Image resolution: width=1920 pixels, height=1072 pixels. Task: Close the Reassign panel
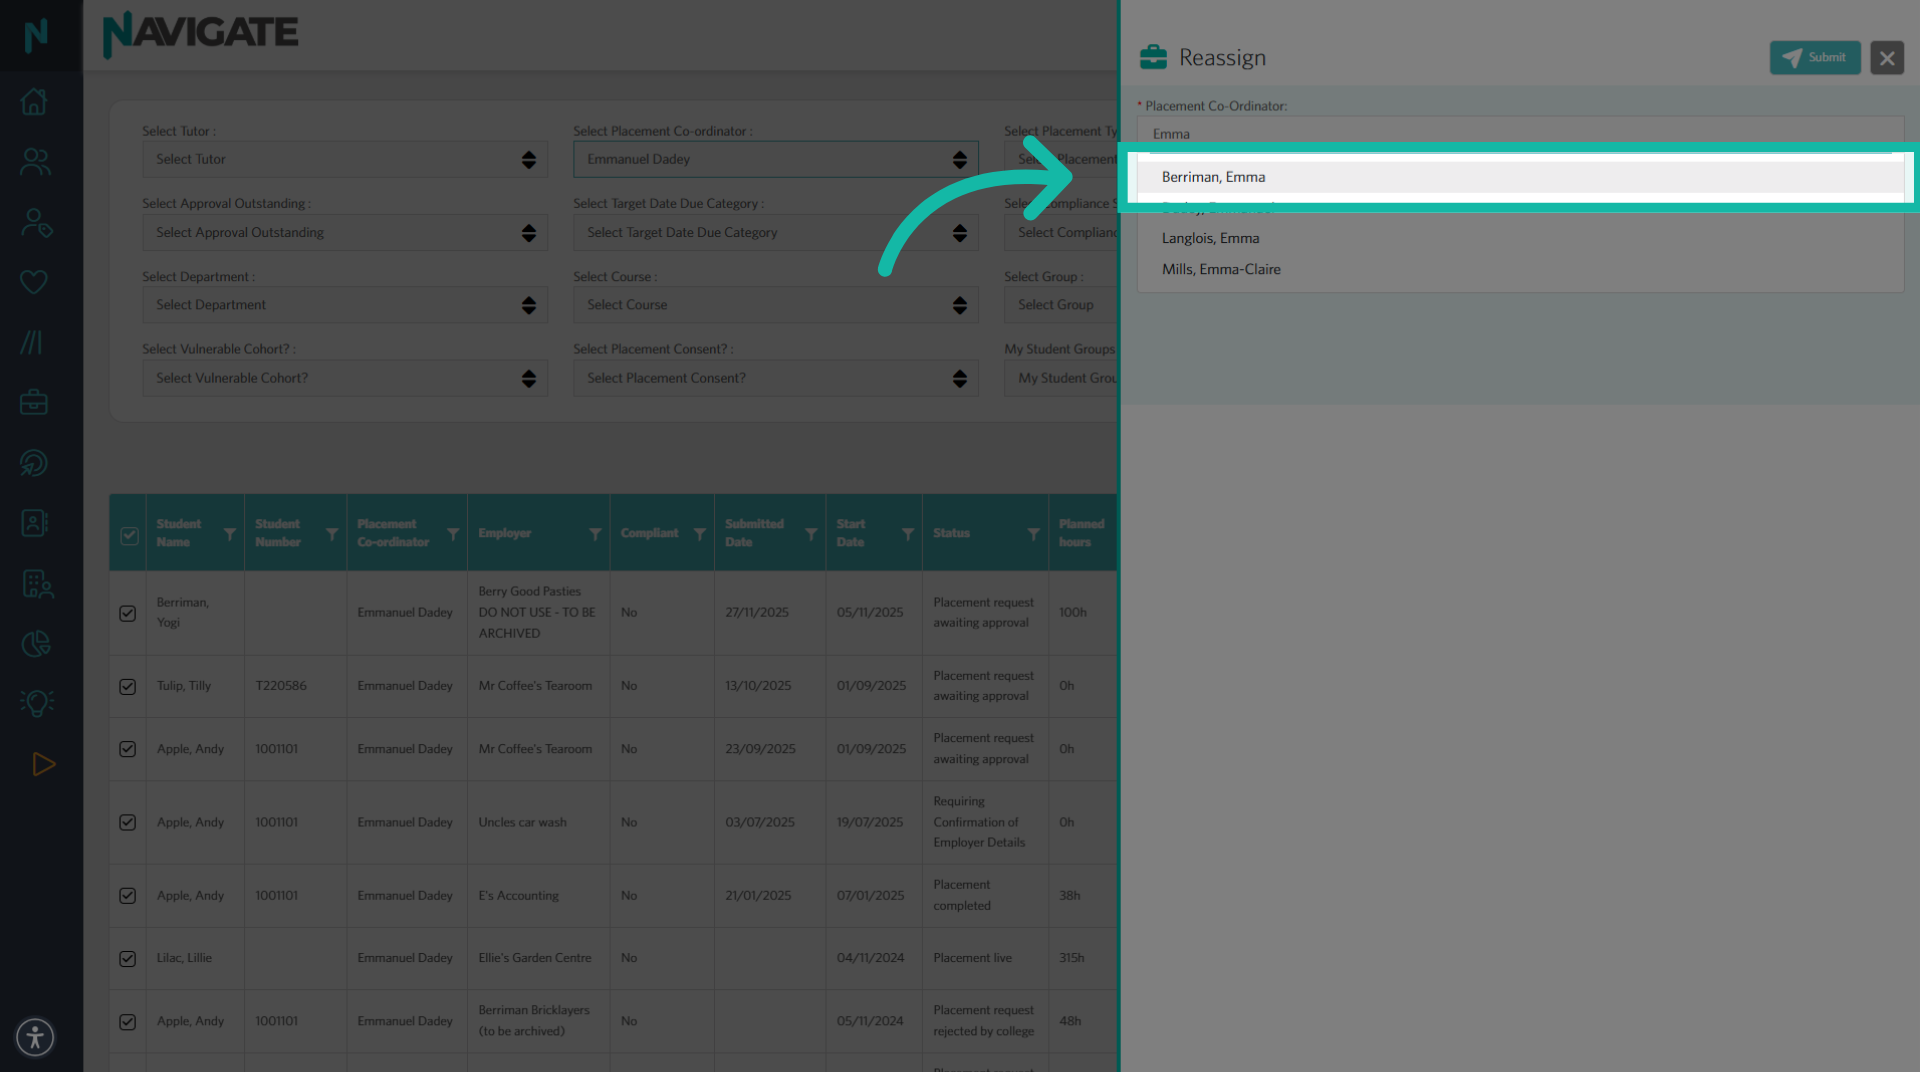click(1886, 58)
